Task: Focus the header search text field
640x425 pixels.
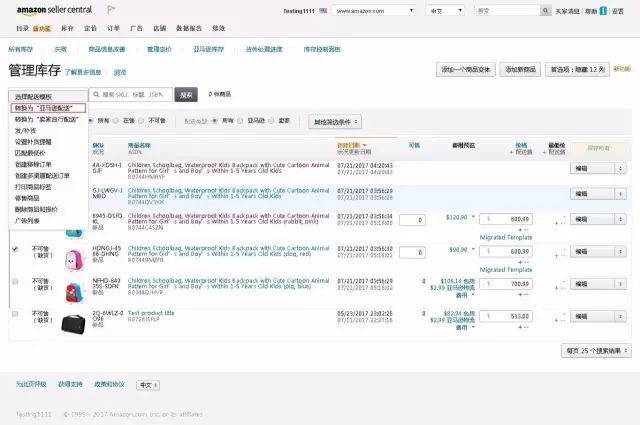Action: [507, 11]
